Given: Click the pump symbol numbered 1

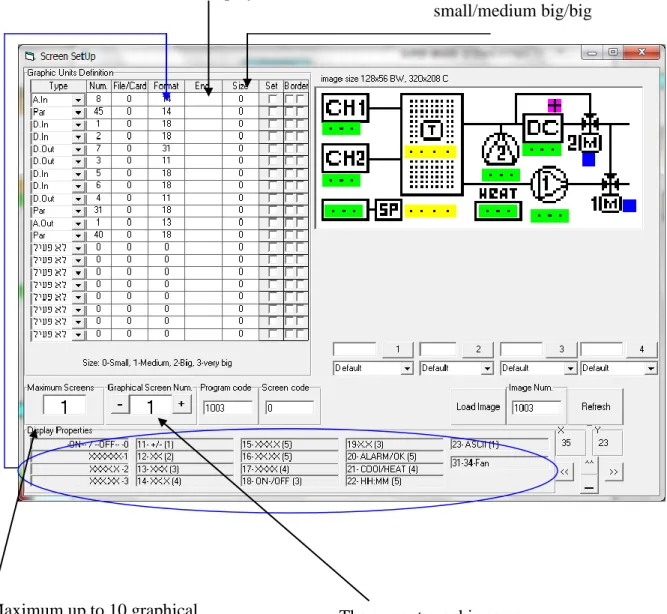Looking at the screenshot, I should pos(549,184).
